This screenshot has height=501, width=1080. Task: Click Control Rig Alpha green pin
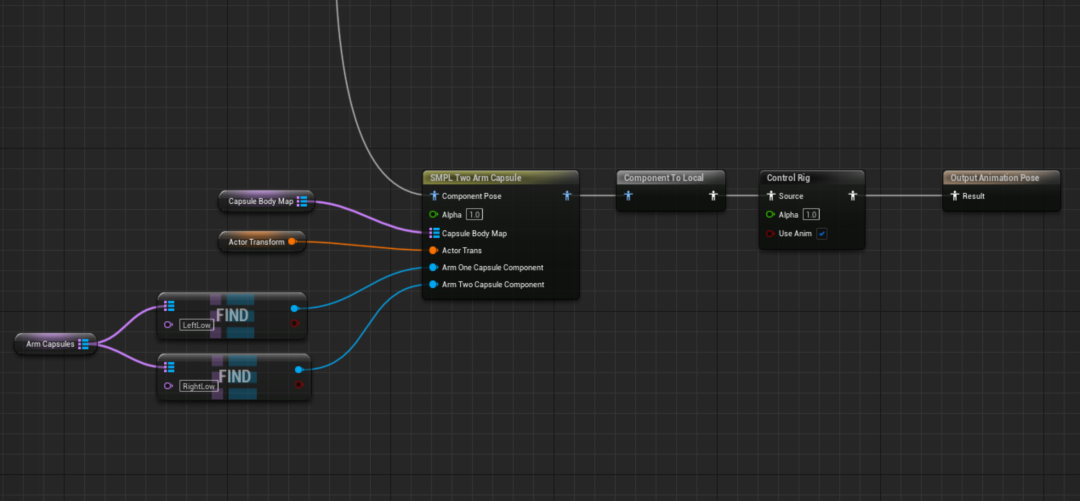[770, 214]
